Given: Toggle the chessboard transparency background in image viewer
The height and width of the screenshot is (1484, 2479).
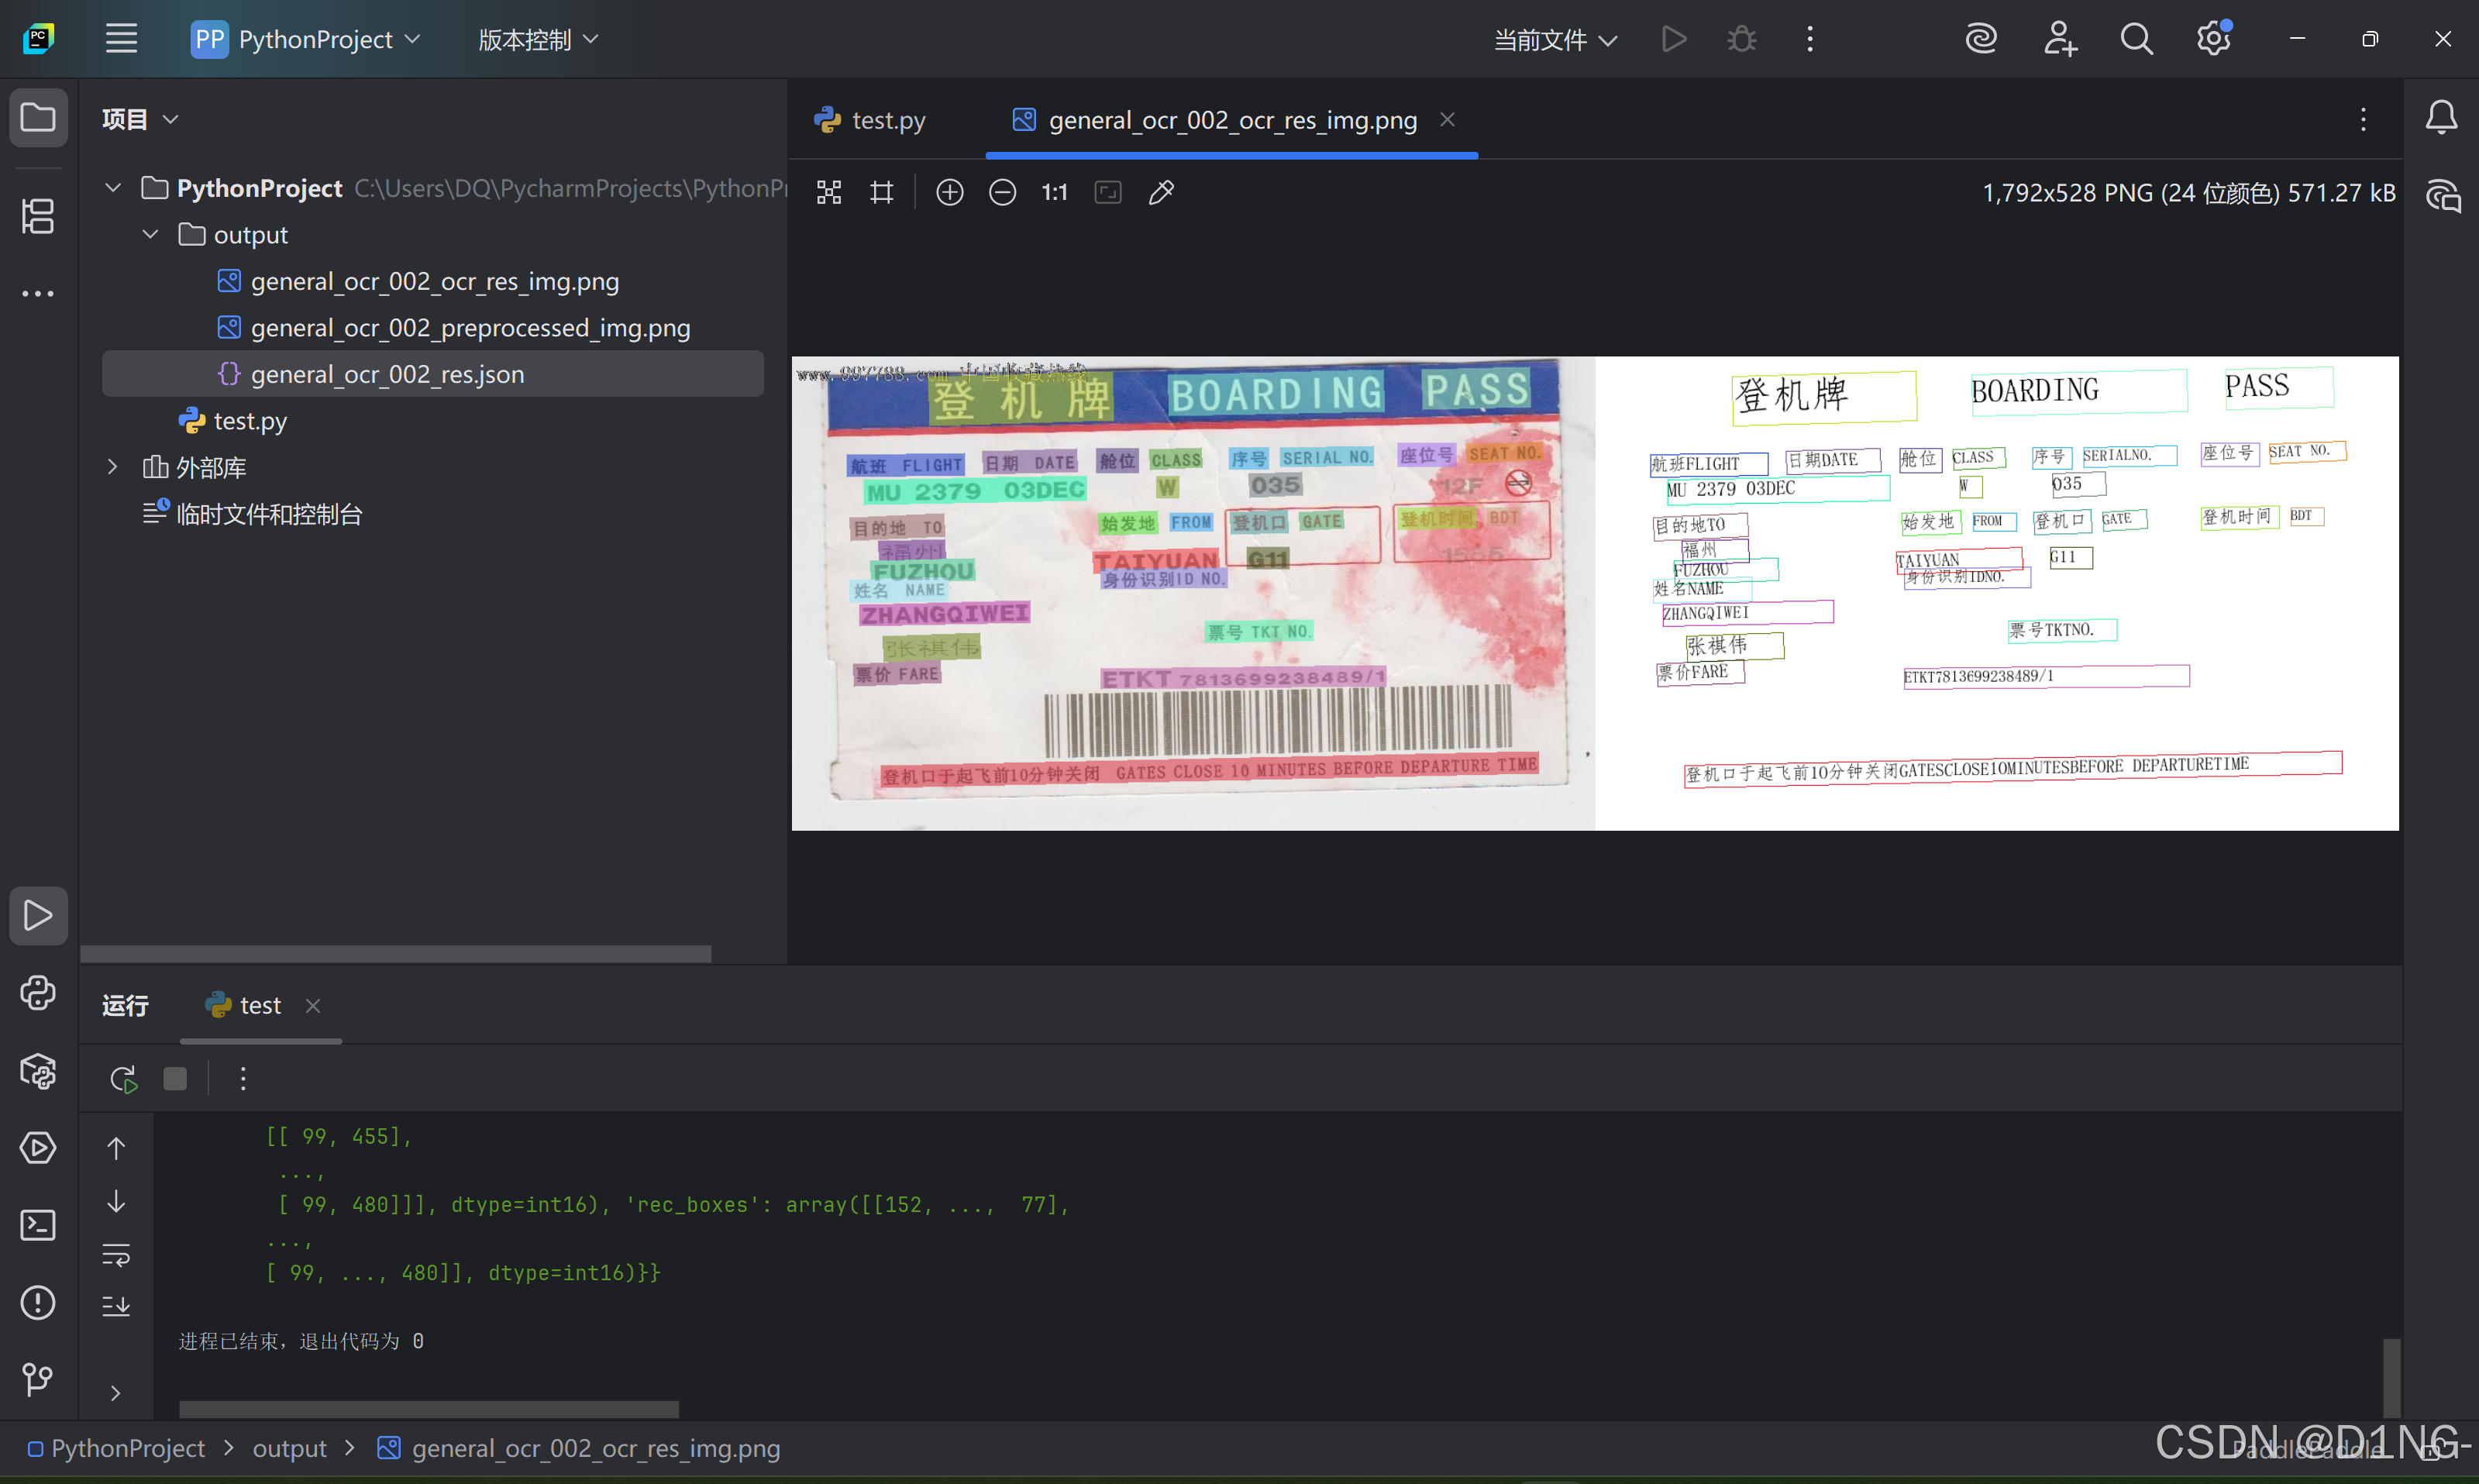Looking at the screenshot, I should [x=828, y=192].
